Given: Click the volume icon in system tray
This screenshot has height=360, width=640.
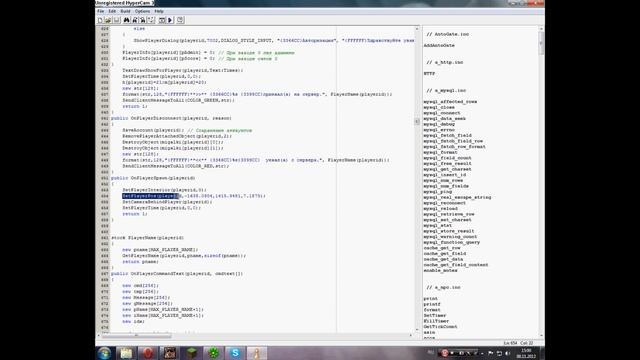Looking at the screenshot, I should (507, 353).
